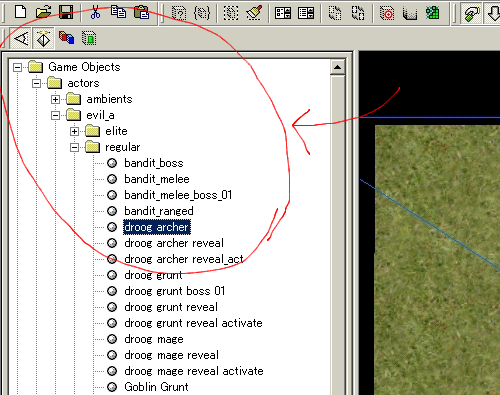
Task: Click the highlighted droog archer entry
Action: coord(157,227)
